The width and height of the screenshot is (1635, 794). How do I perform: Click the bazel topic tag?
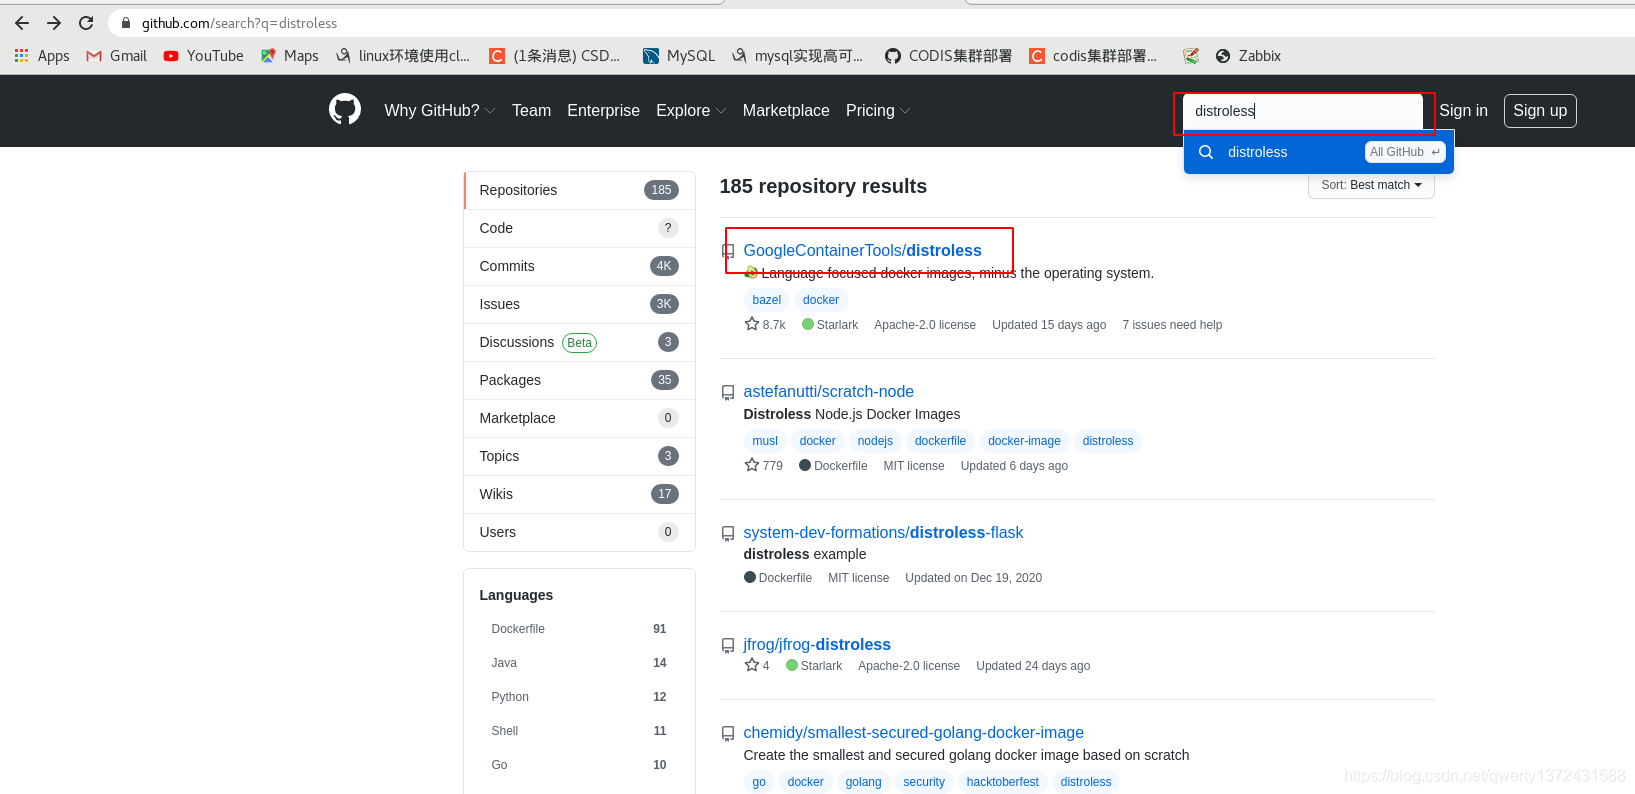[x=767, y=300]
